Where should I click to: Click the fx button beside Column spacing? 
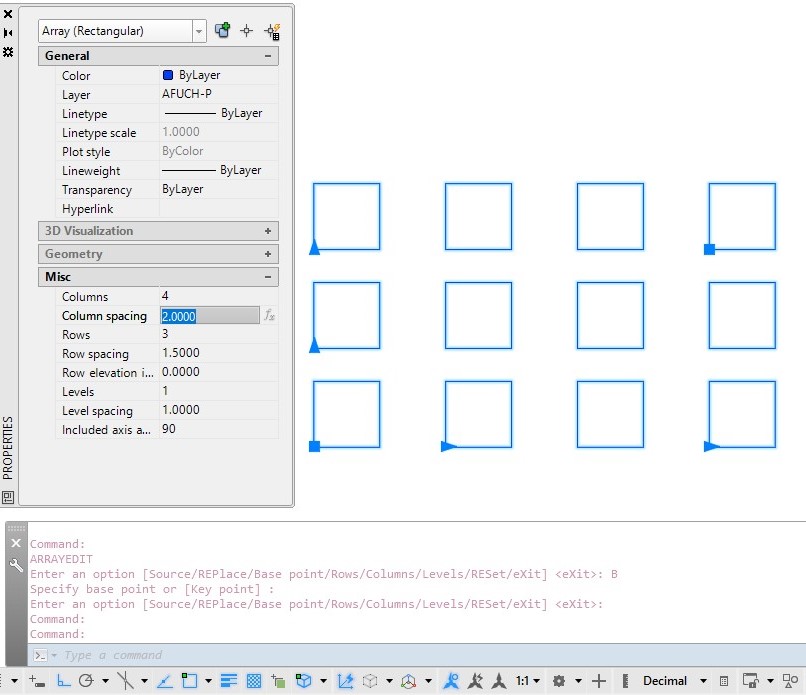(x=268, y=315)
